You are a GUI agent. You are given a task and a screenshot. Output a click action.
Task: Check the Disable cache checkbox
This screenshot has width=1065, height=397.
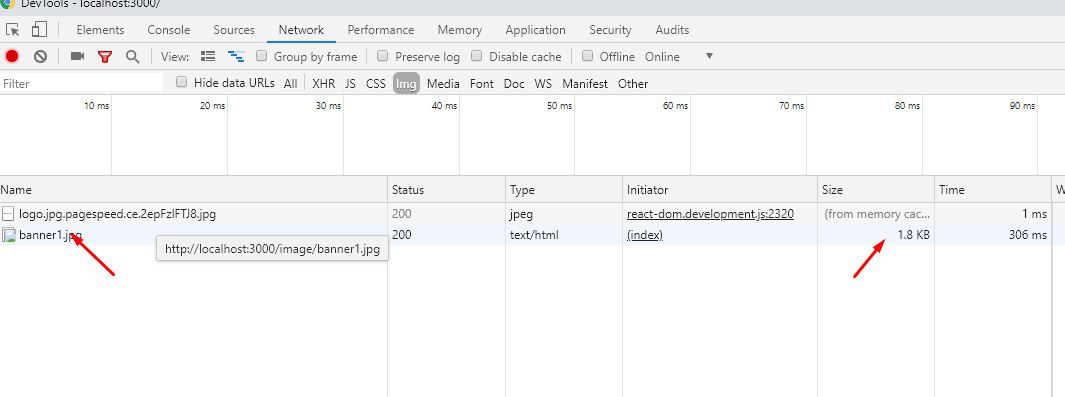tap(477, 56)
